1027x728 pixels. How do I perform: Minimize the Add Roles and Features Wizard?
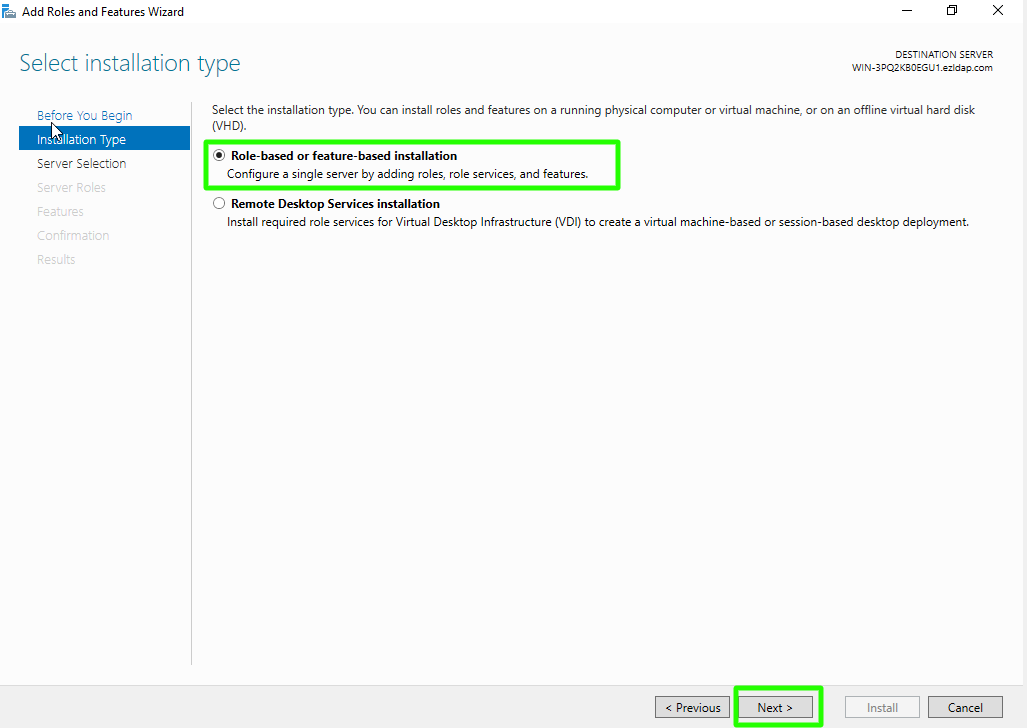click(906, 11)
